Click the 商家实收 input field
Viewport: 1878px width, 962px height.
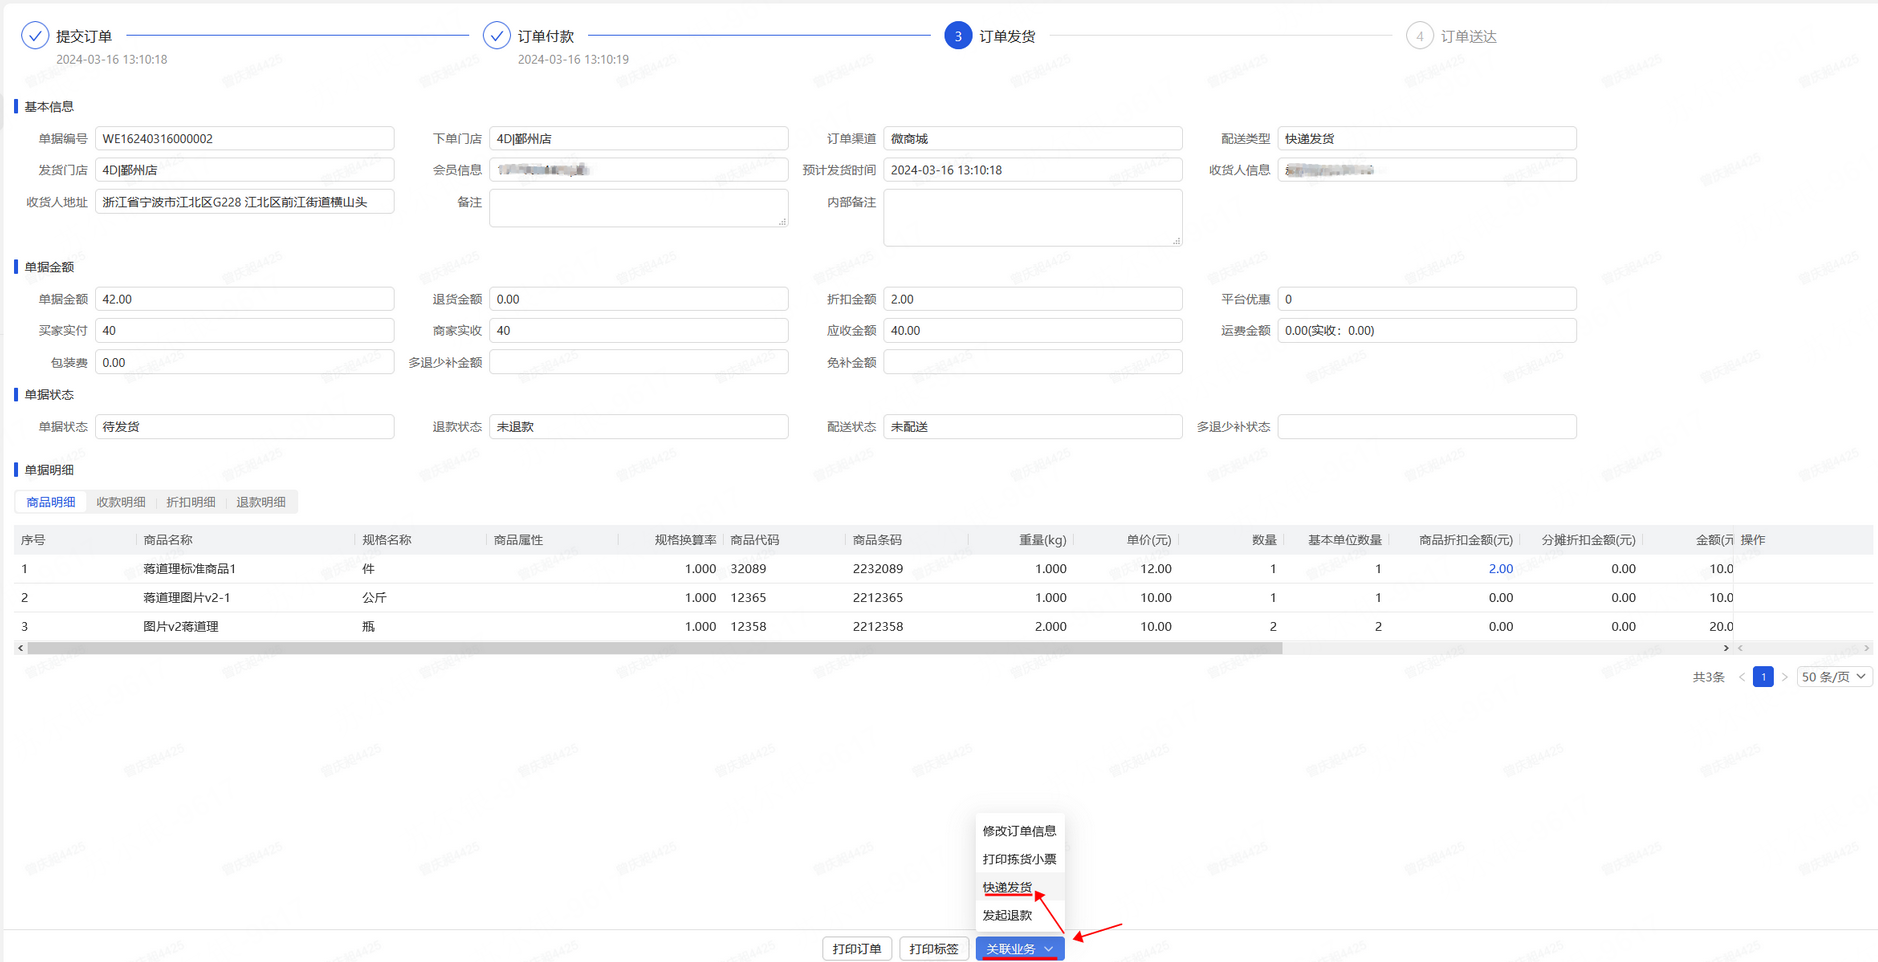(639, 331)
